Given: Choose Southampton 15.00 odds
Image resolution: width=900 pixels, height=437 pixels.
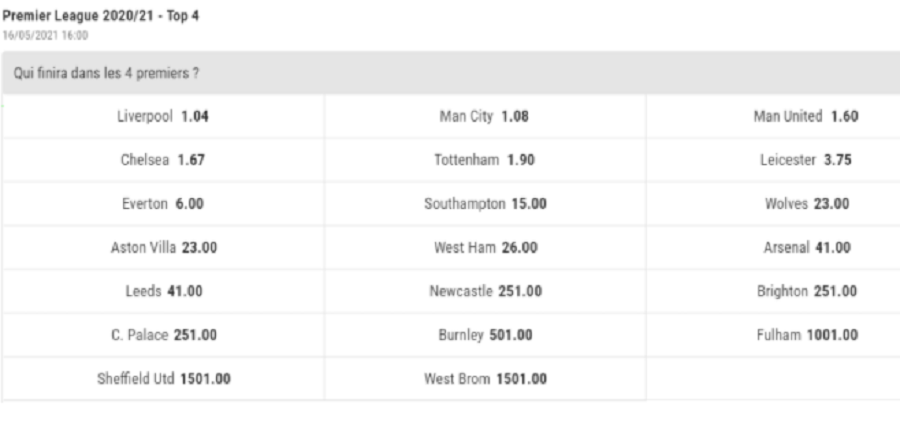Looking at the screenshot, I should point(485,203).
